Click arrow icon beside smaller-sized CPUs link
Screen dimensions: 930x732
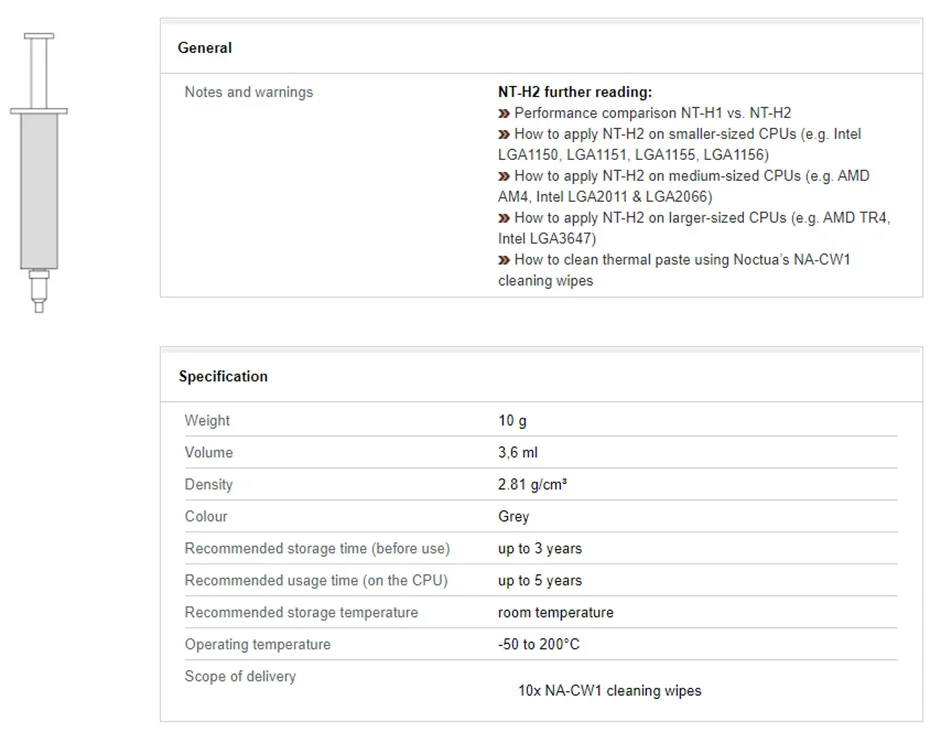coord(504,135)
